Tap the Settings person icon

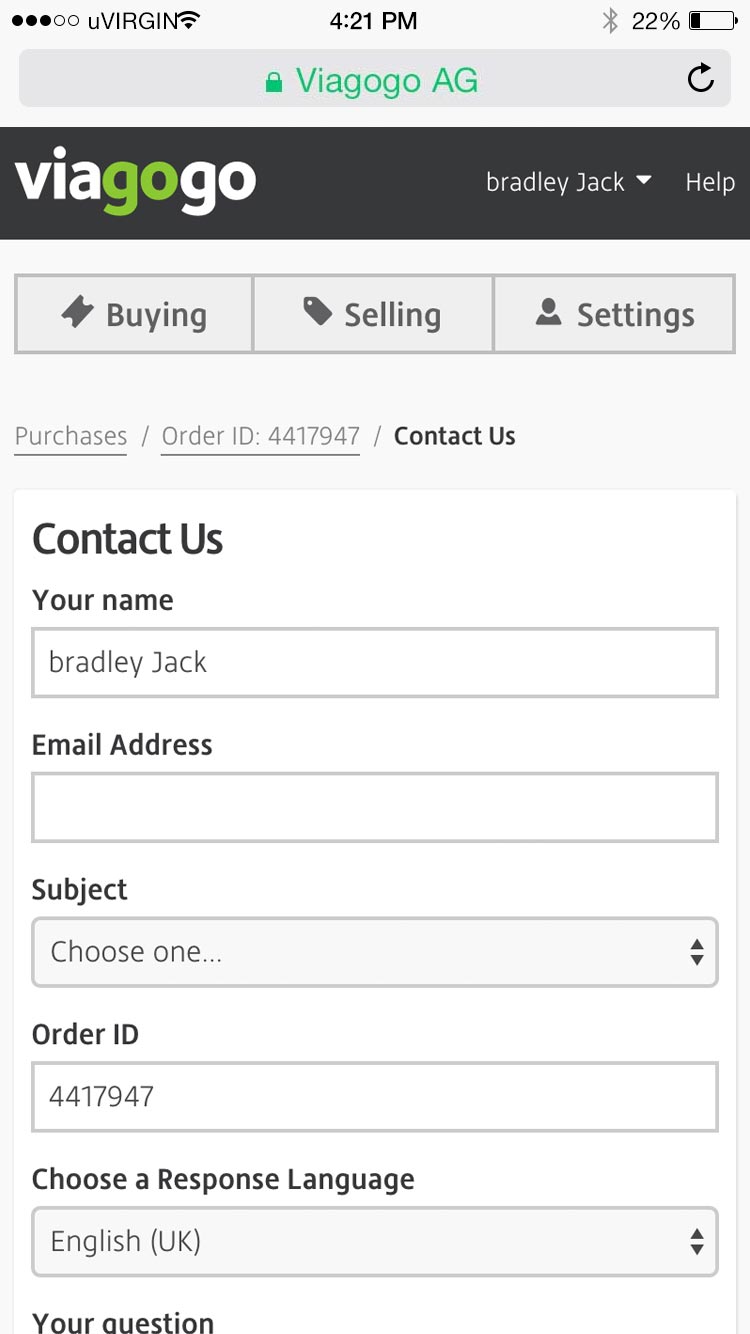click(548, 313)
